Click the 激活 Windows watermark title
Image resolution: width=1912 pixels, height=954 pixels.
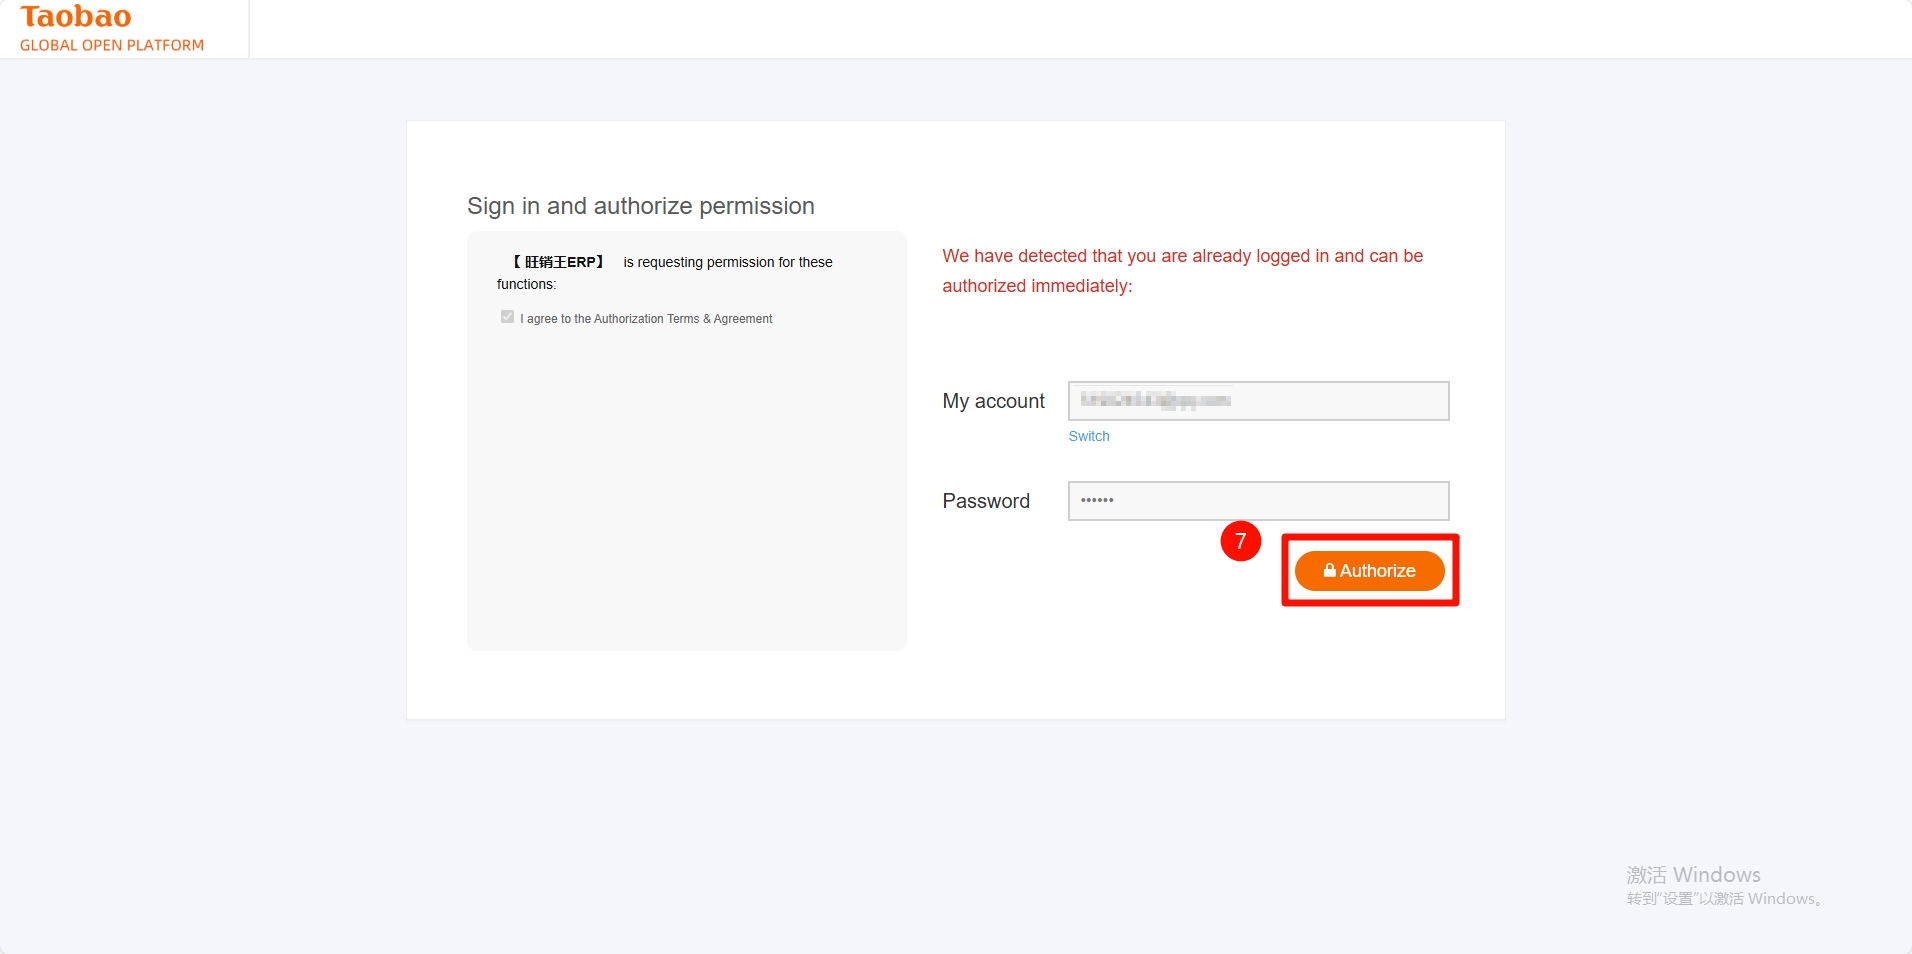(x=1693, y=875)
